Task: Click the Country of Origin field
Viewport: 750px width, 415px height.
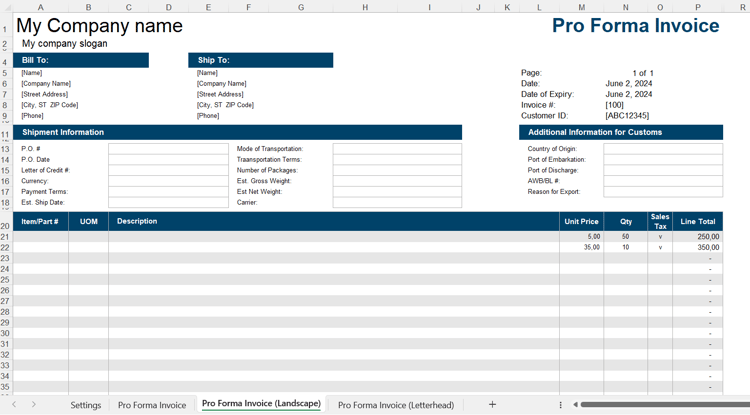Action: [x=663, y=149]
